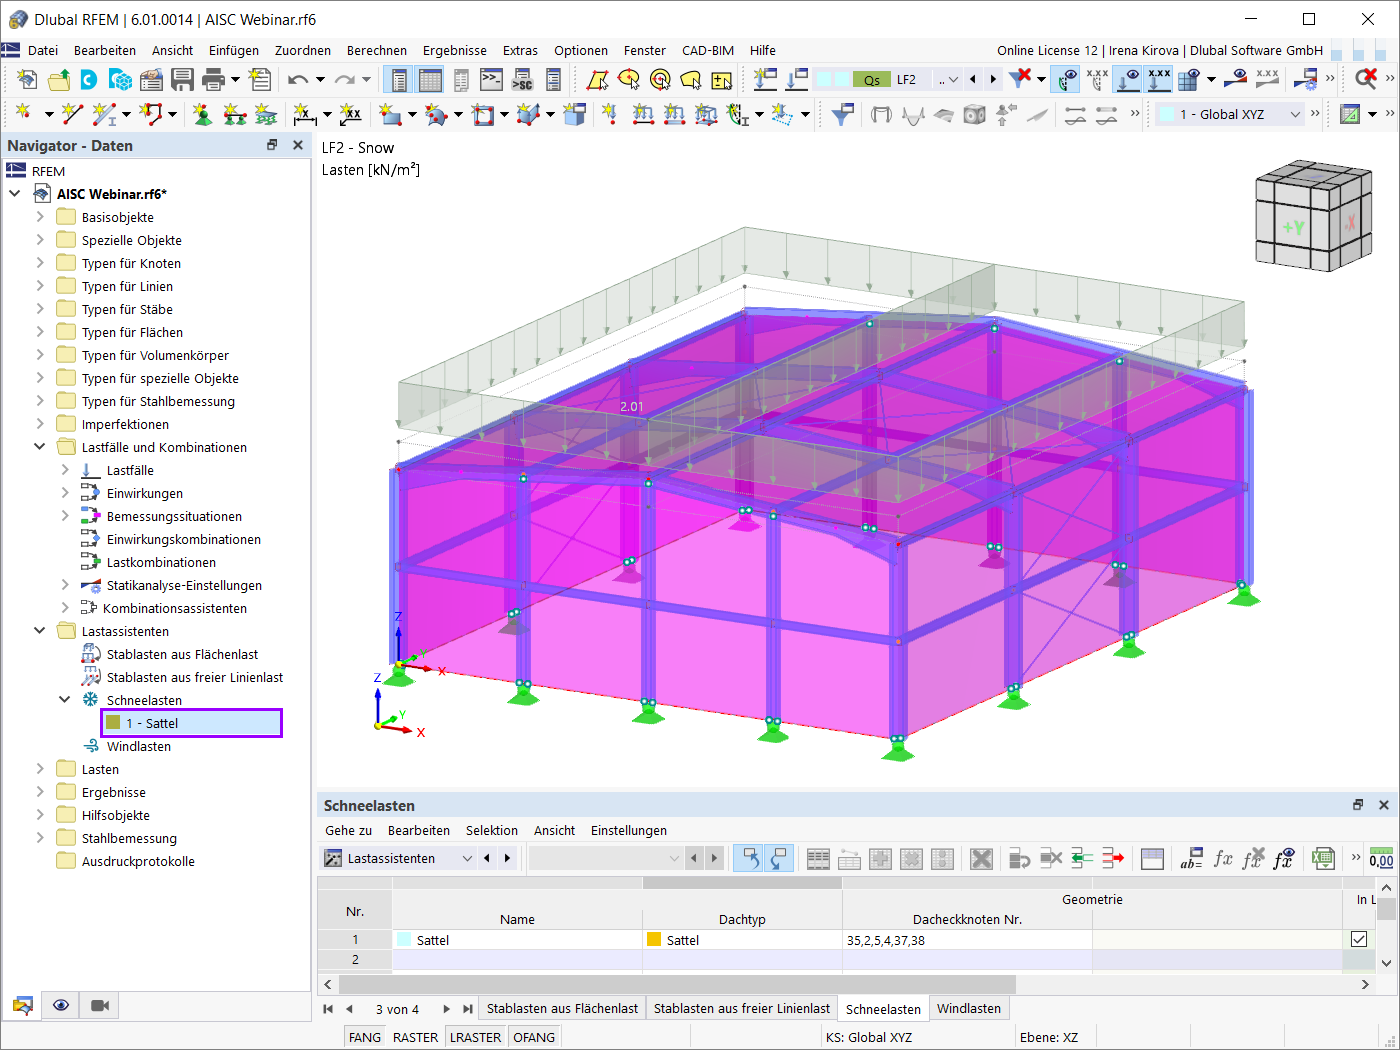Toggle FANG snap in status bar
This screenshot has height=1050, width=1400.
[x=365, y=1037]
